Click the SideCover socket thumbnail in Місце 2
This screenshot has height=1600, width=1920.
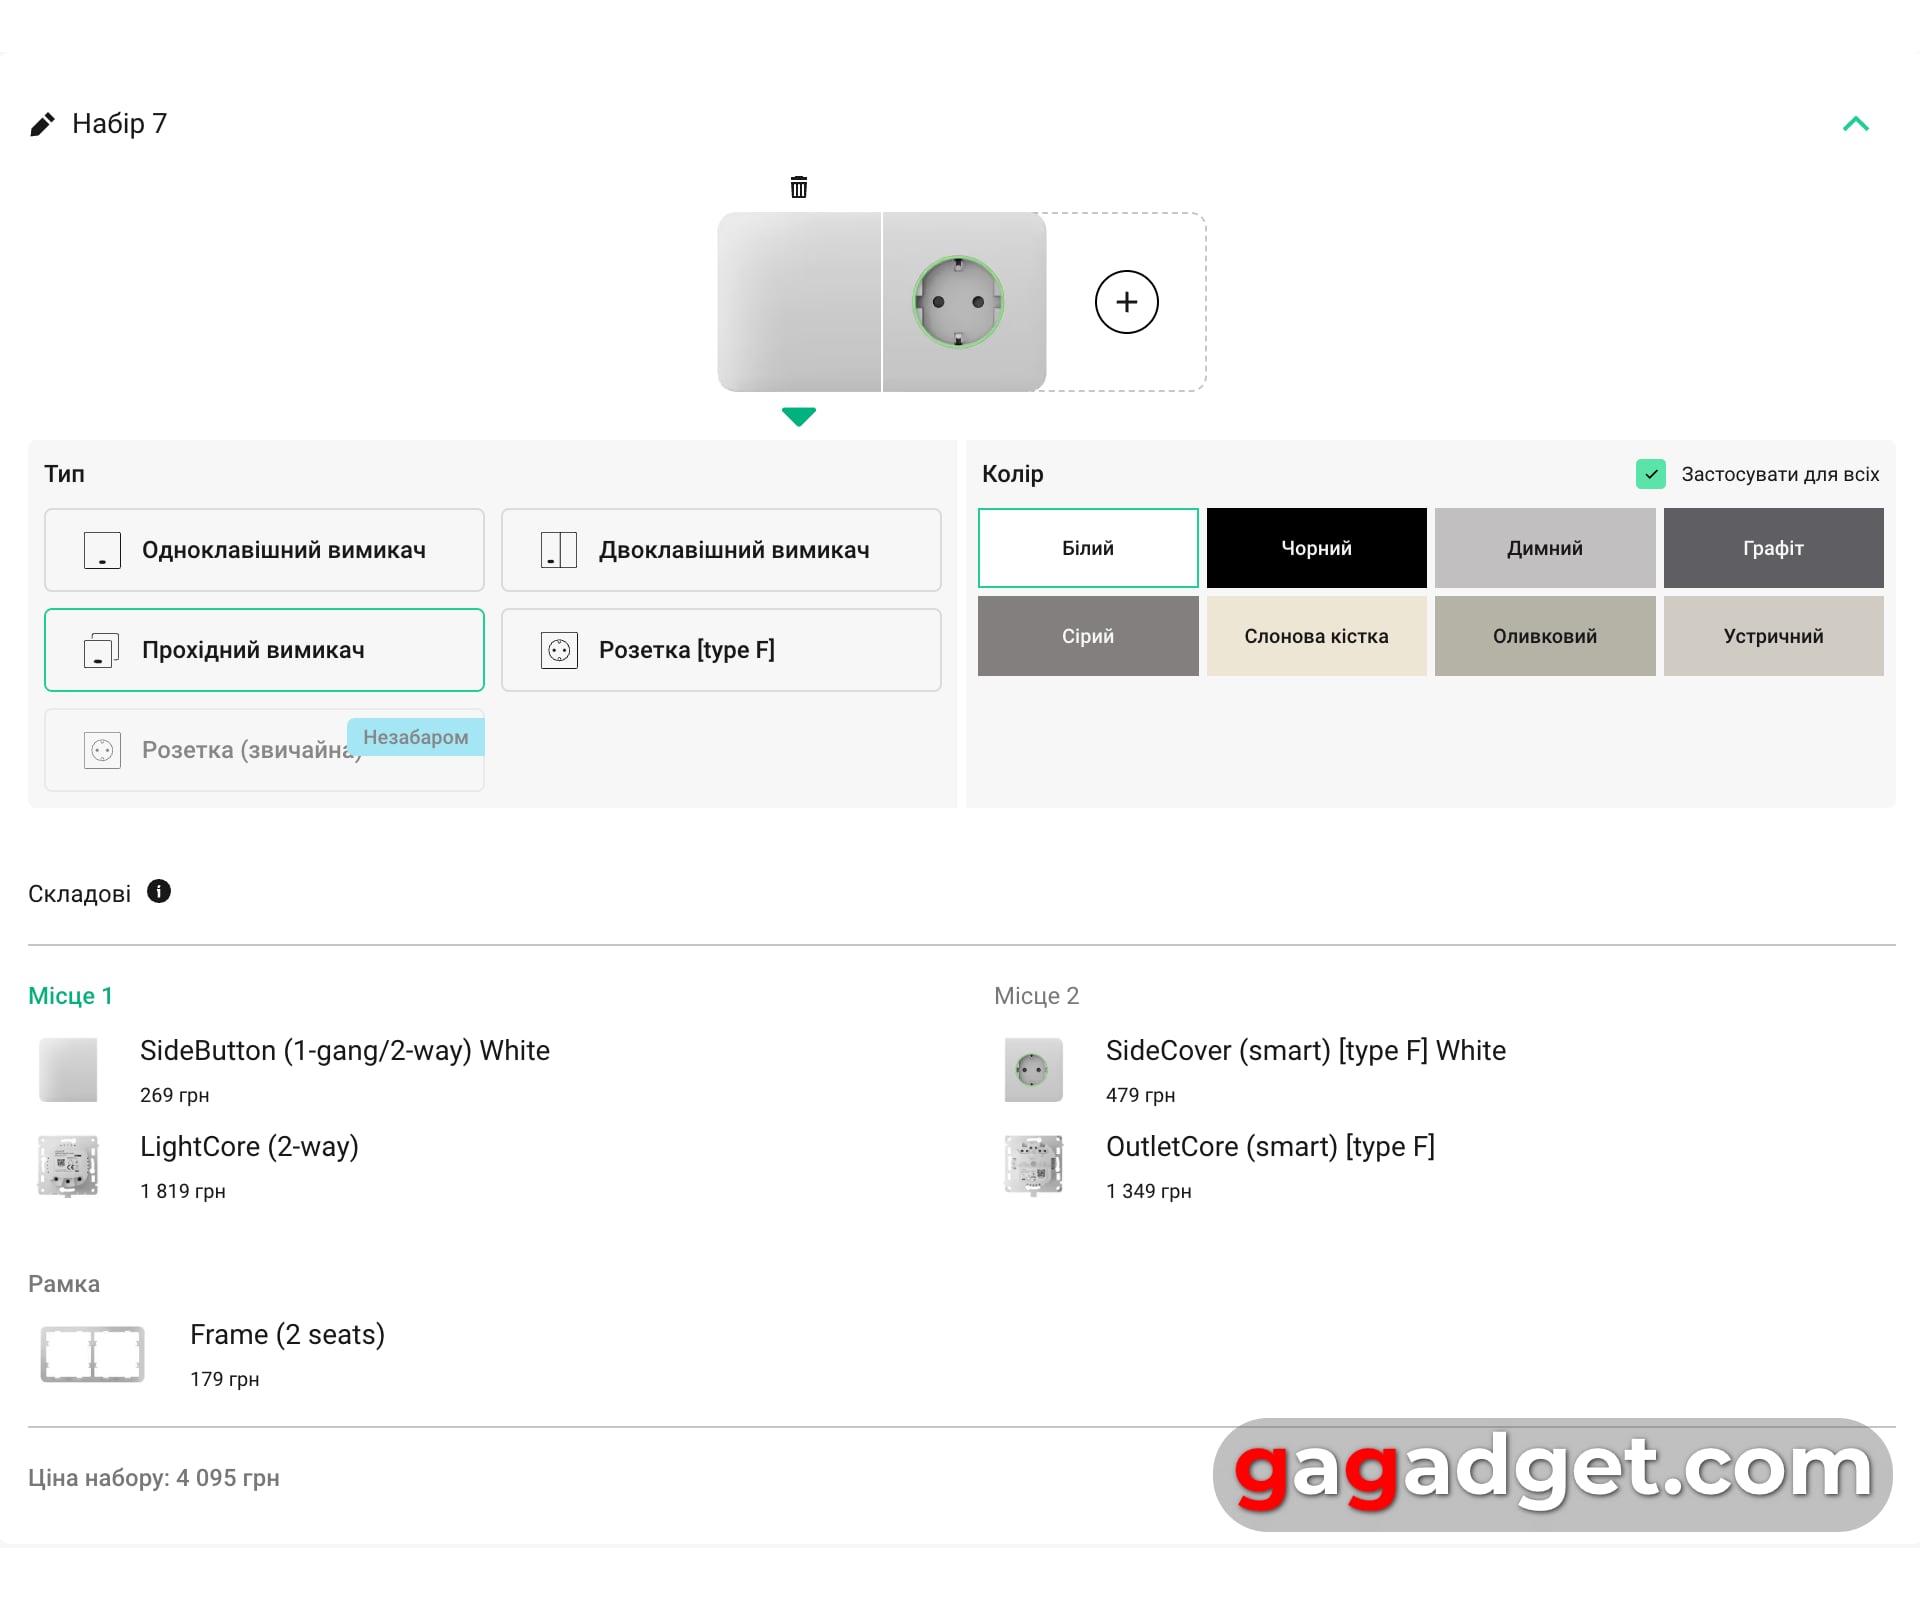[x=1033, y=1070]
